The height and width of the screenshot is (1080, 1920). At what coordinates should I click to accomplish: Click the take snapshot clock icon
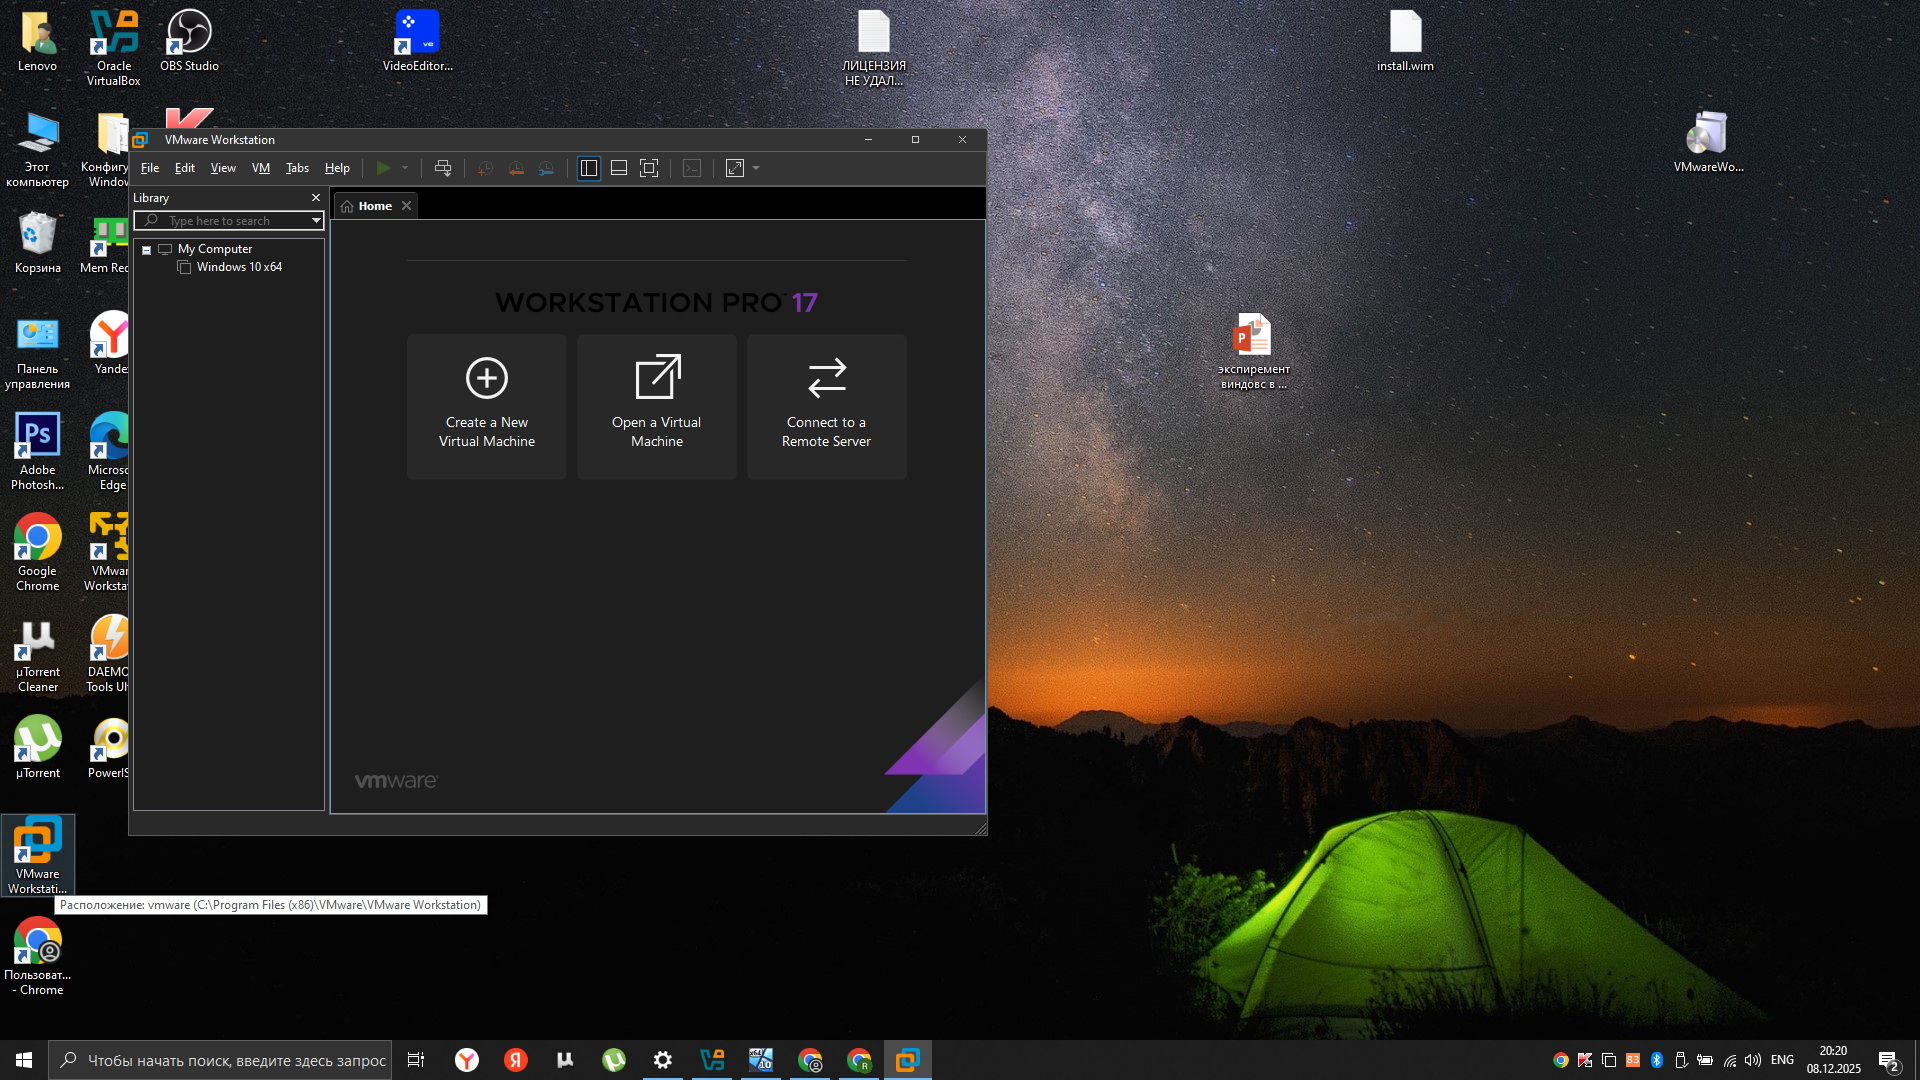[485, 168]
